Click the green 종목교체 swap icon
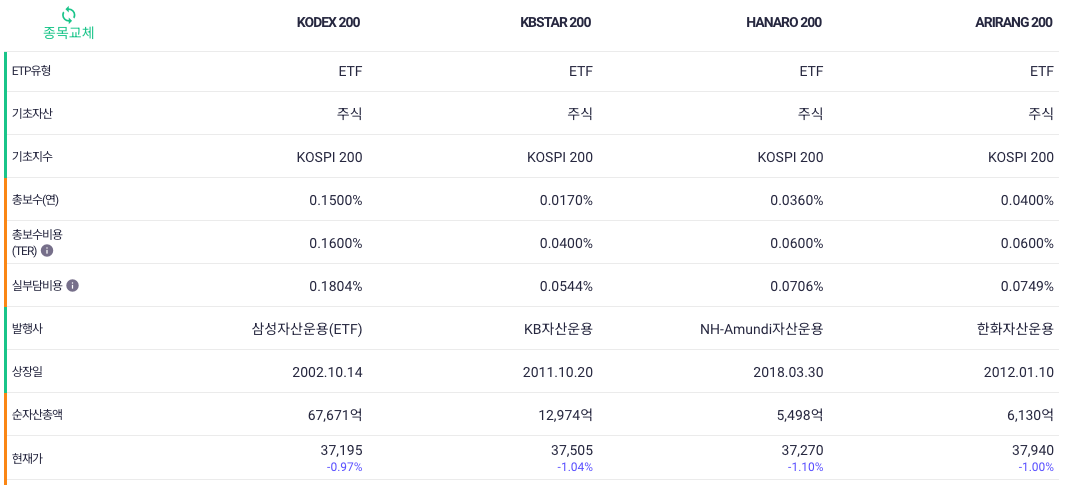 pyautogui.click(x=69, y=14)
